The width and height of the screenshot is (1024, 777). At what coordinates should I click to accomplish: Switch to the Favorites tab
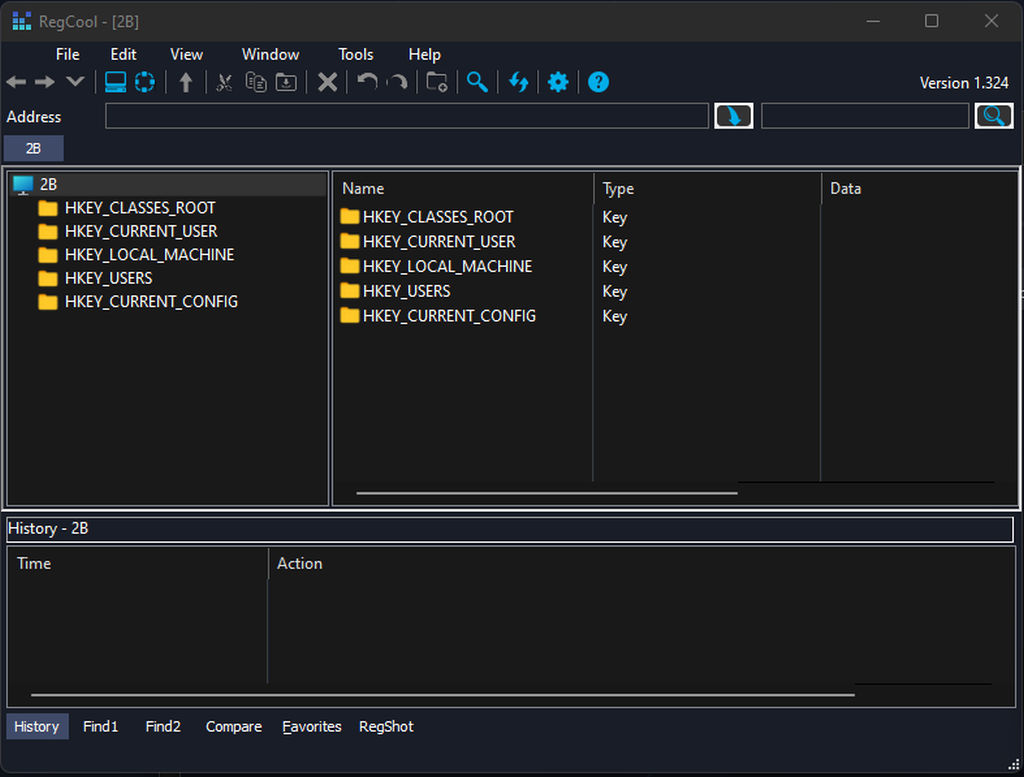pyautogui.click(x=312, y=727)
